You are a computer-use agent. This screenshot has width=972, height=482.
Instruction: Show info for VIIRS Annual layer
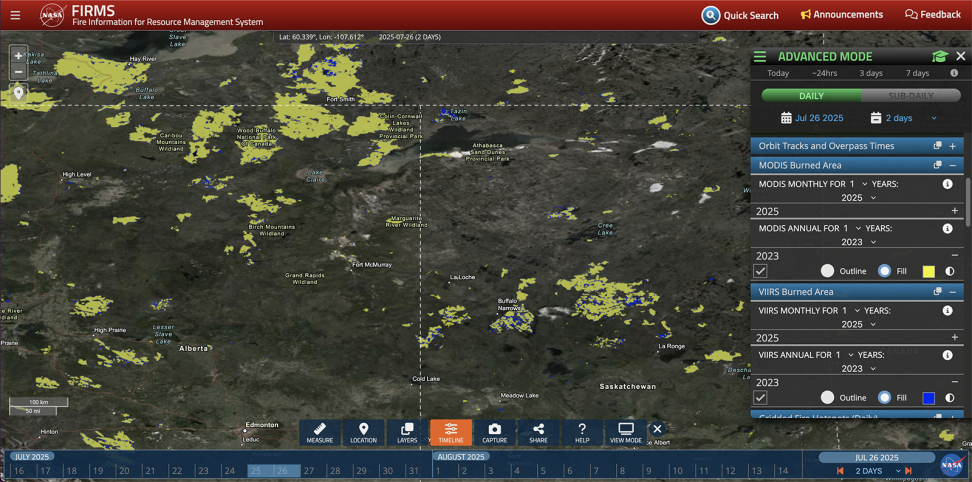pos(947,355)
